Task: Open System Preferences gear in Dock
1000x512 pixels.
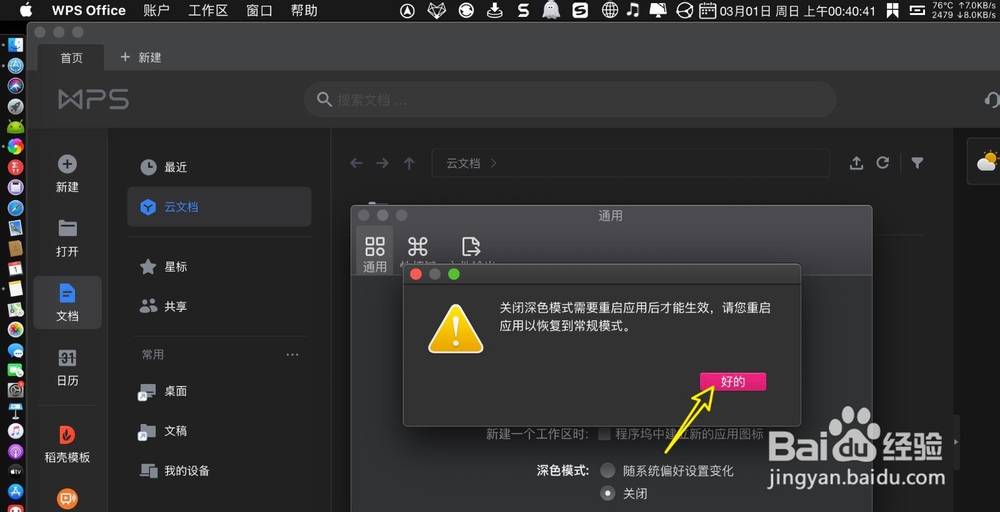Action: coord(15,390)
